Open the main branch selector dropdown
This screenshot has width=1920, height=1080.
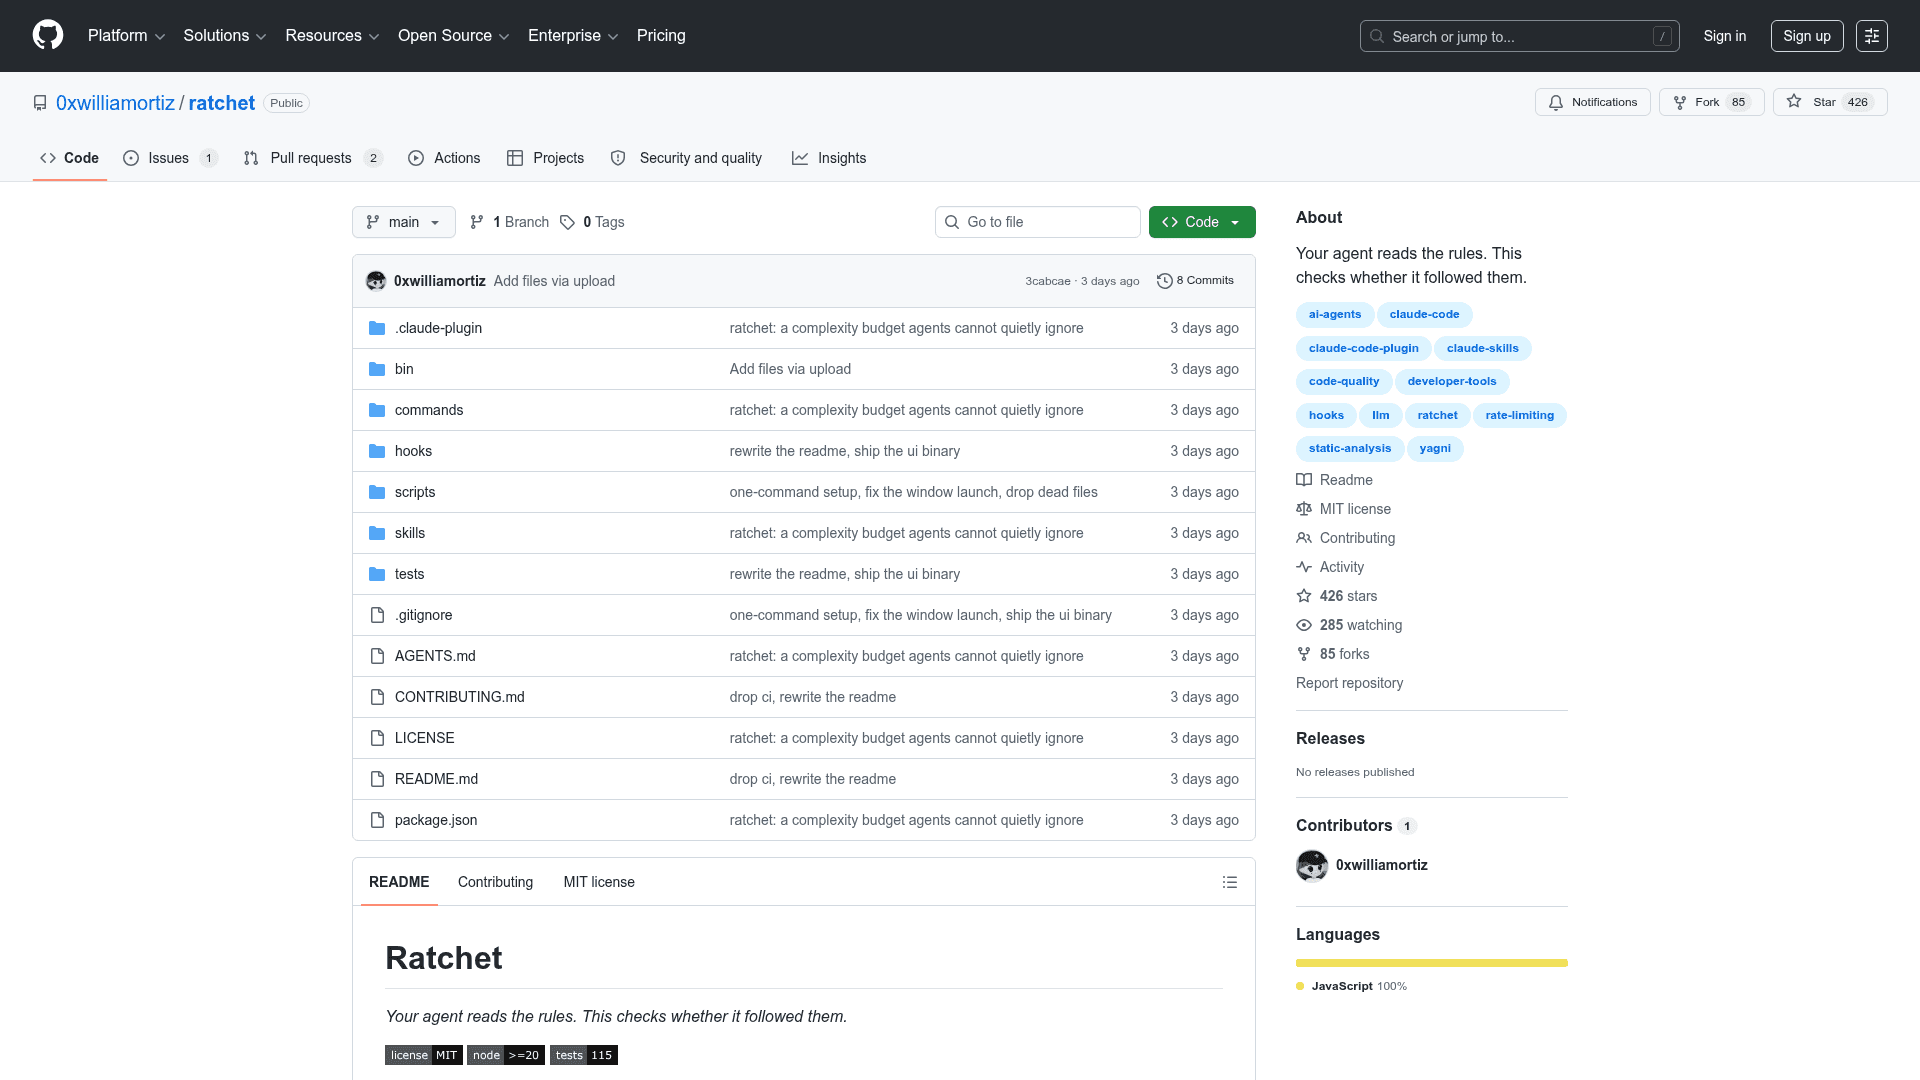point(404,222)
